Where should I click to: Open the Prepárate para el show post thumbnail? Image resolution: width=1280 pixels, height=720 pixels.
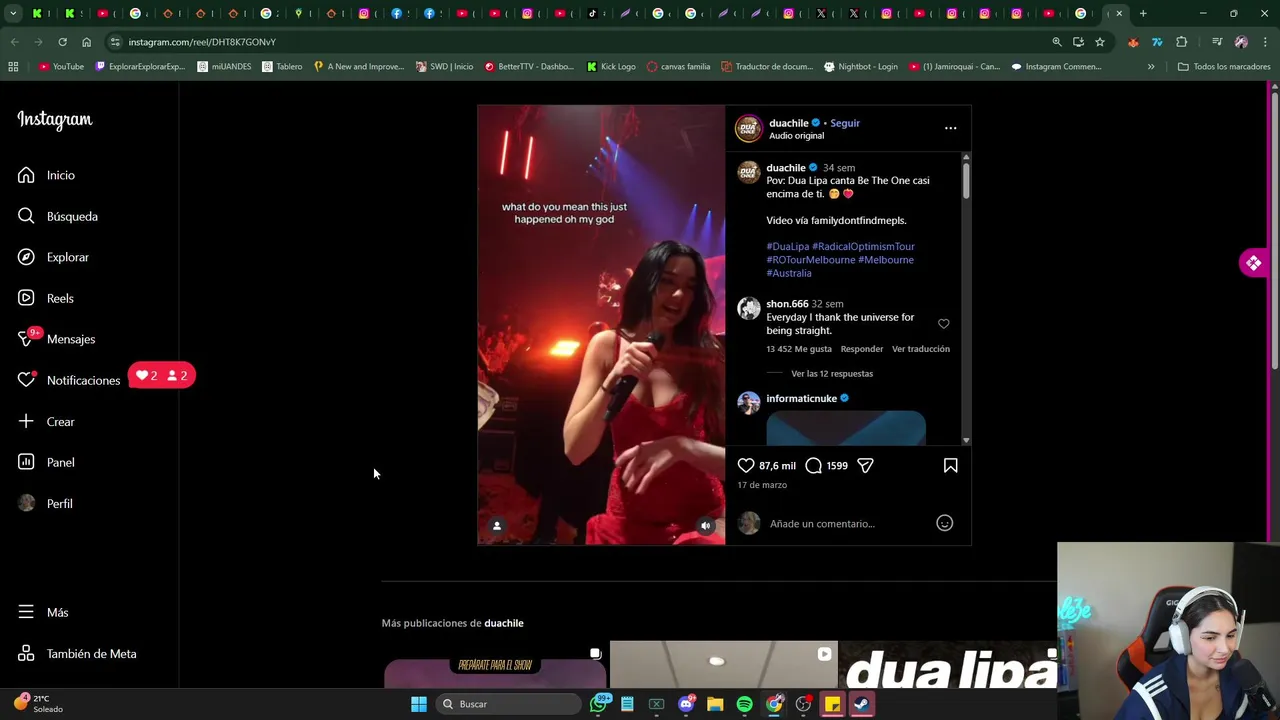pyautogui.click(x=495, y=666)
